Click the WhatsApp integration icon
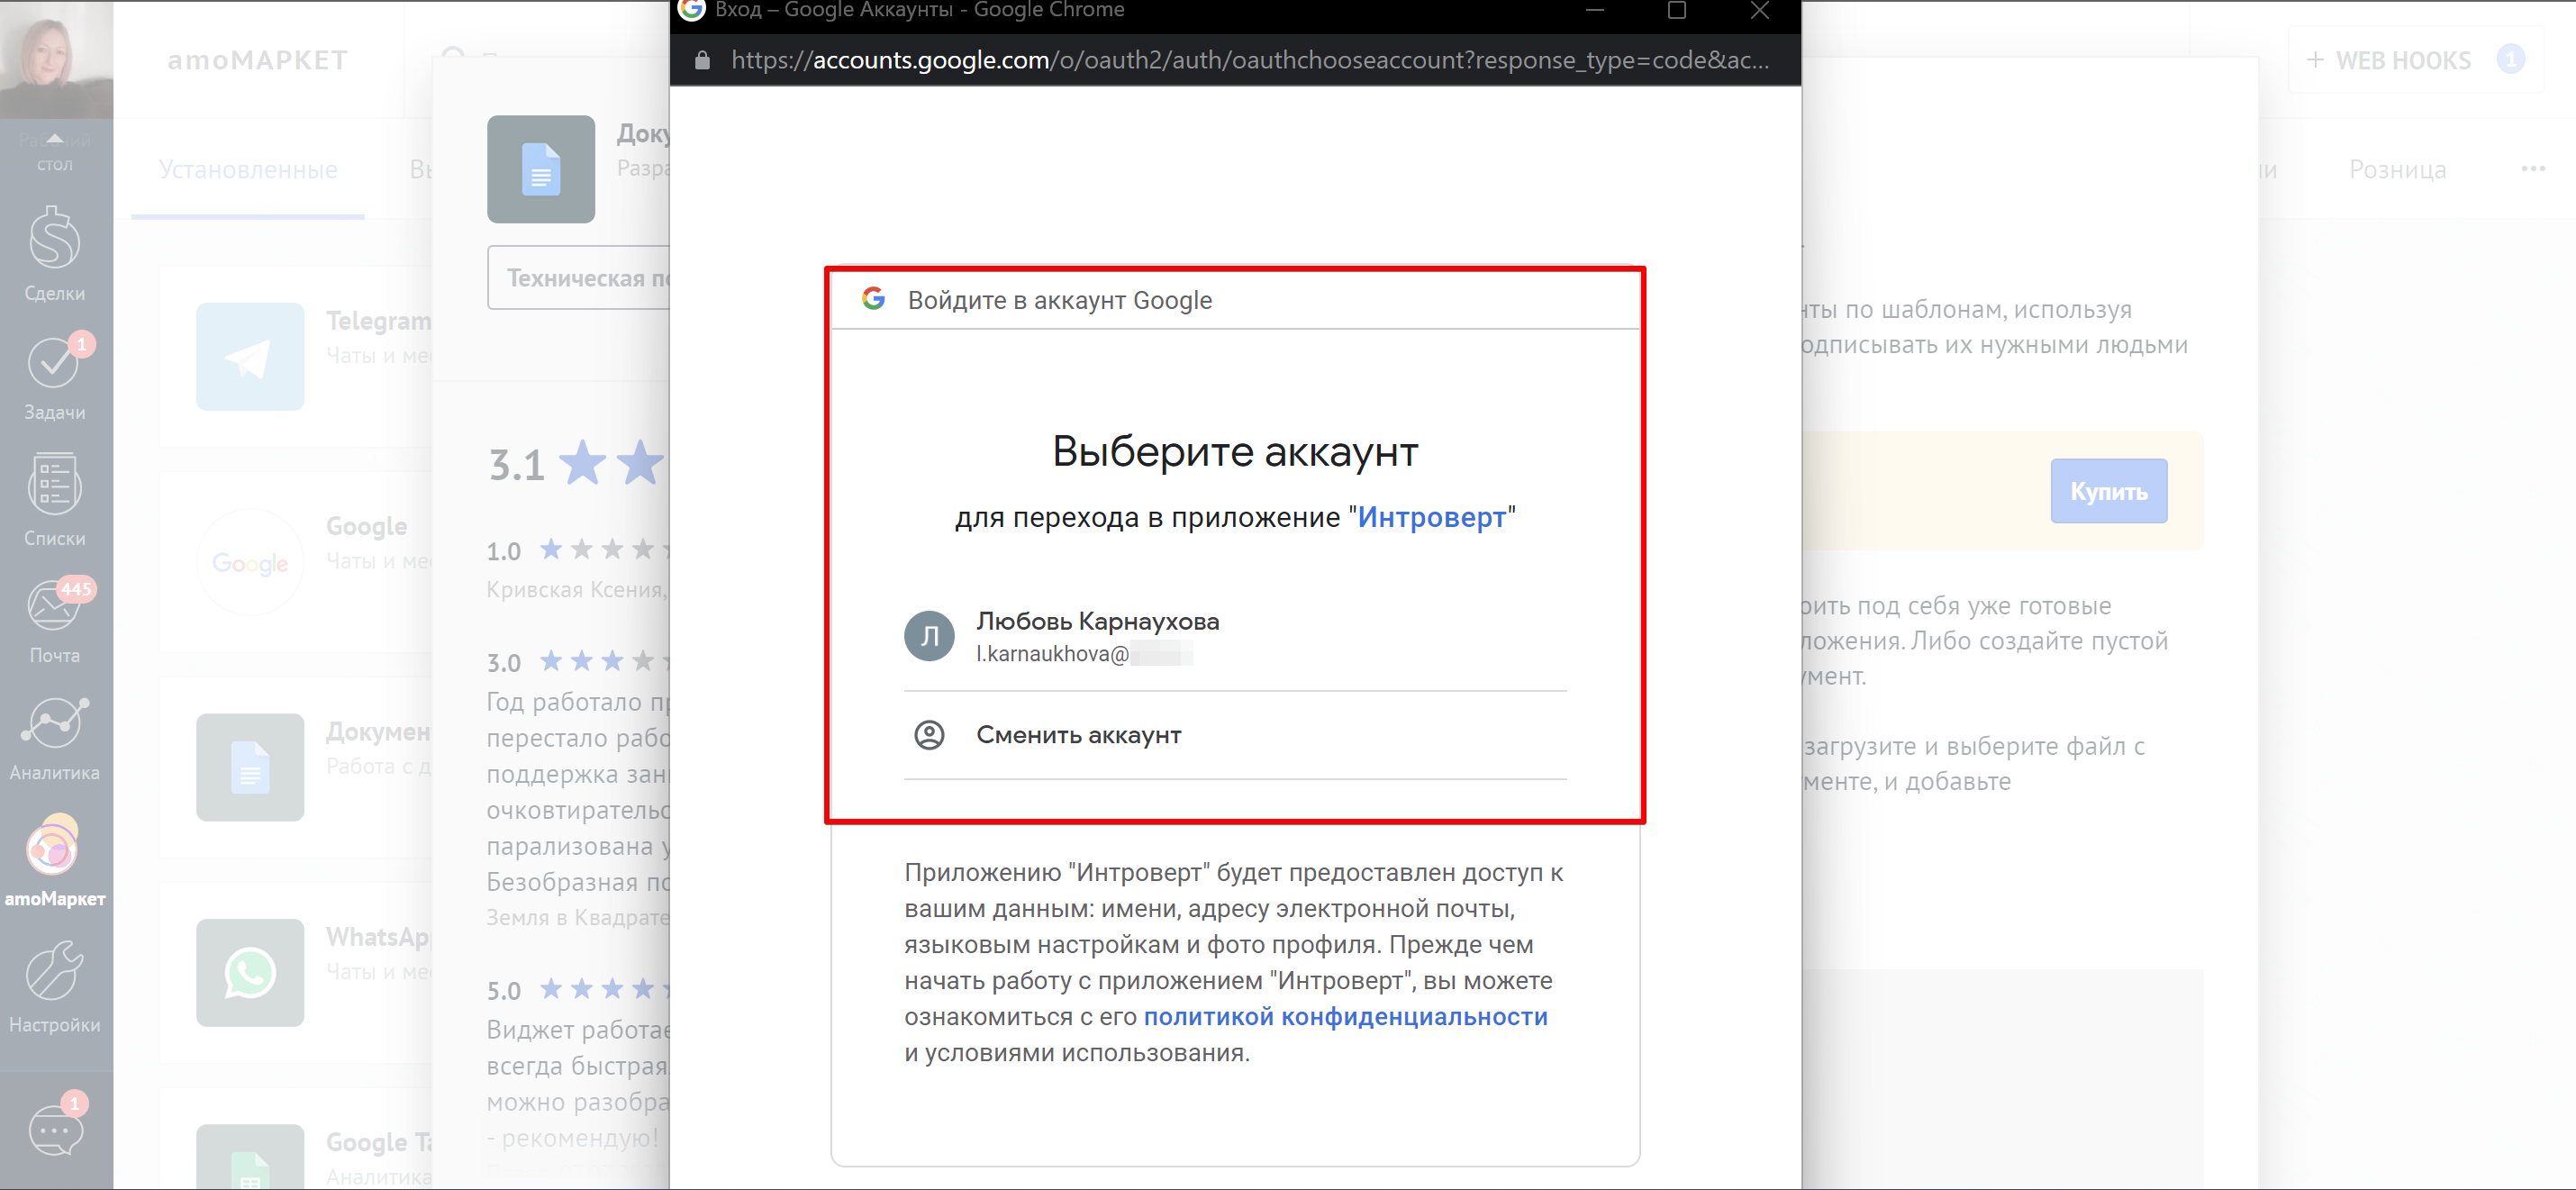The image size is (2576, 1190). click(x=250, y=972)
